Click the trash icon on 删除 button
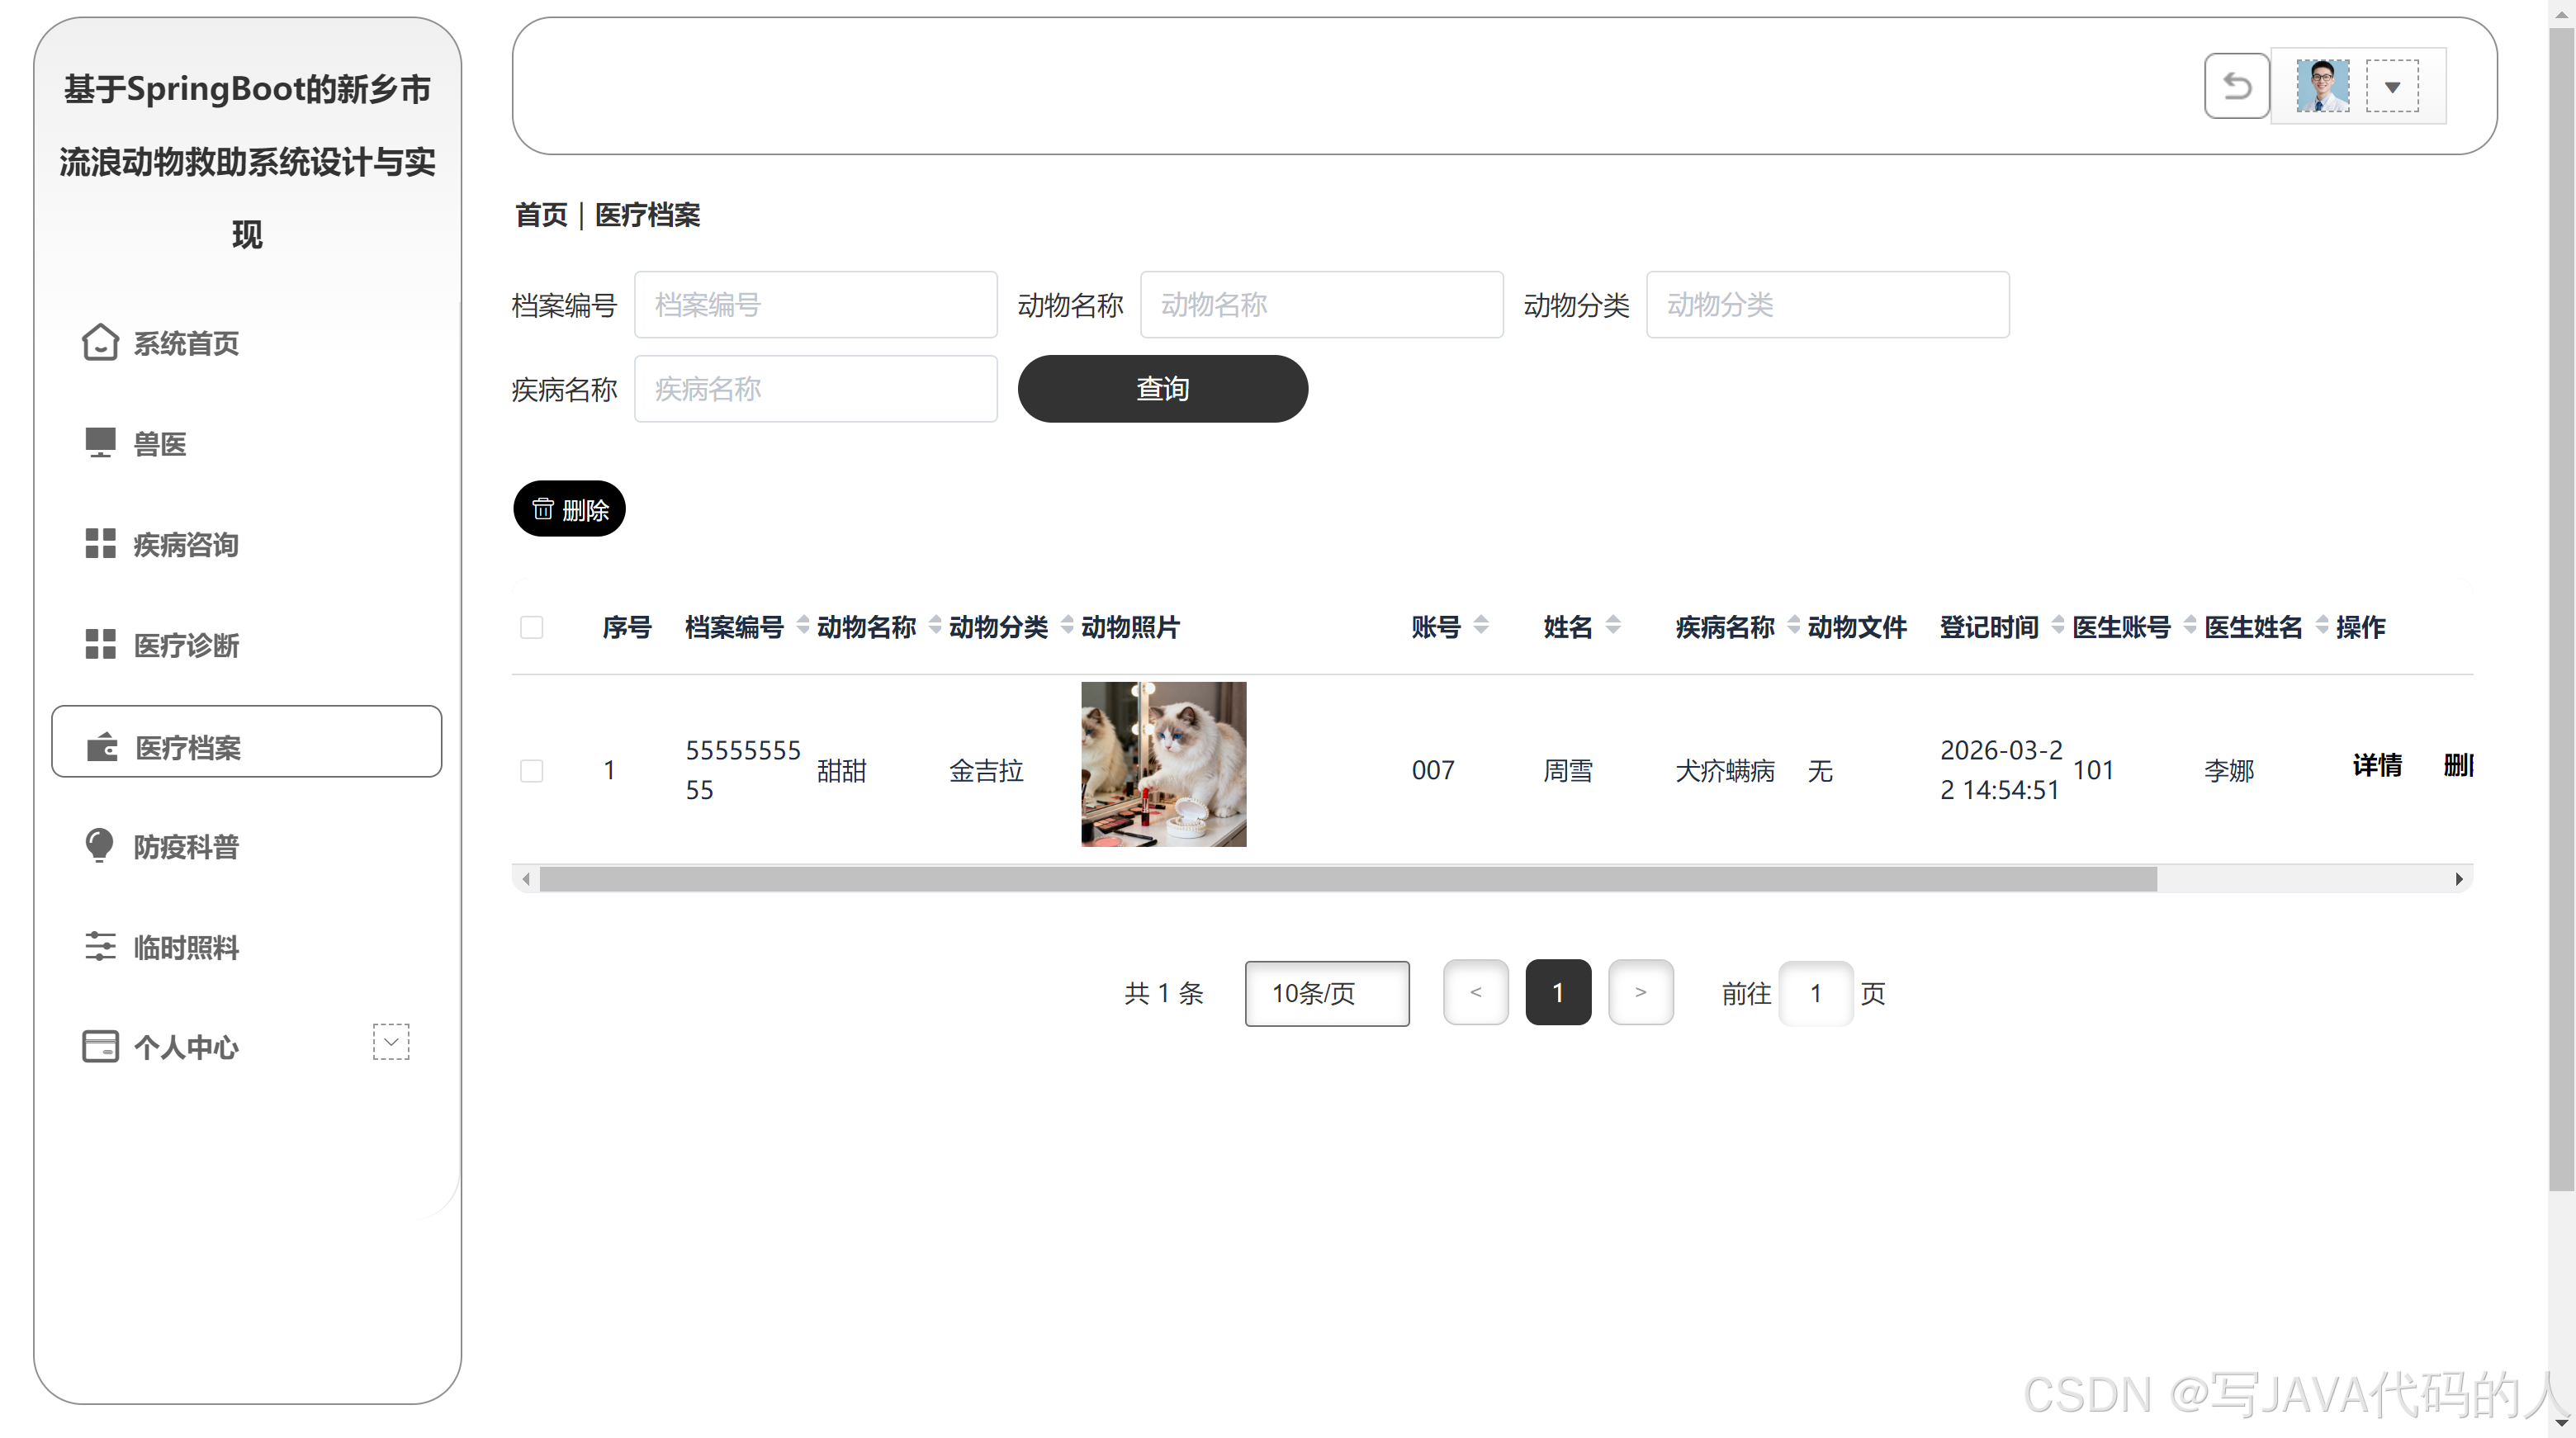Viewport: 2576px width, 1438px height. pos(543,509)
